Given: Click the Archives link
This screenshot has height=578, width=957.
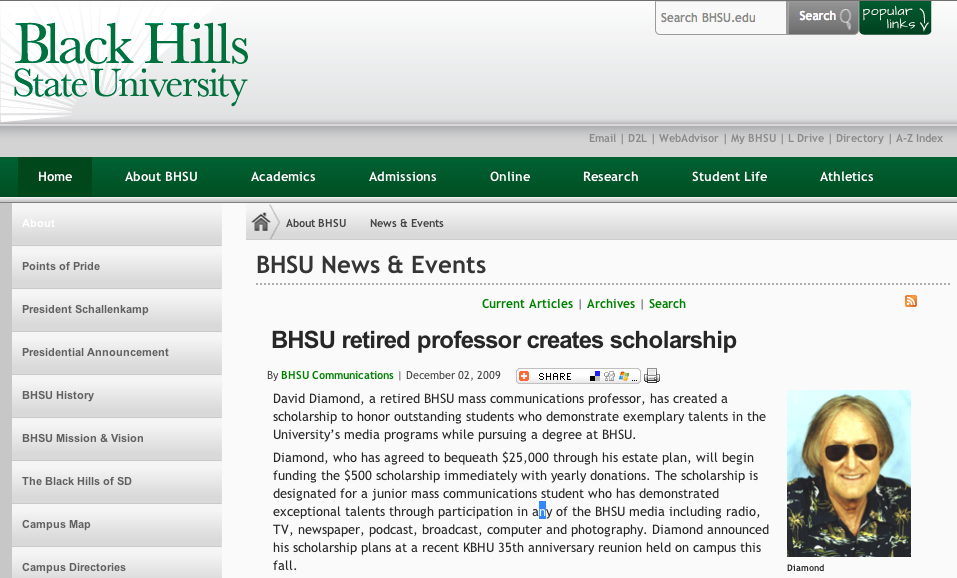Looking at the screenshot, I should (611, 304).
